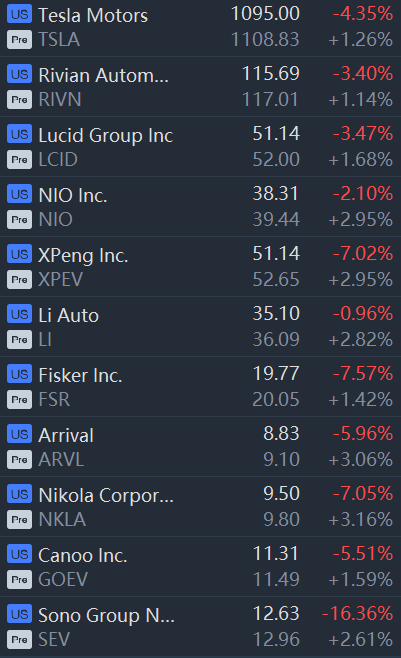
Task: Click the RIVN ticker symbol
Action: (x=60, y=100)
